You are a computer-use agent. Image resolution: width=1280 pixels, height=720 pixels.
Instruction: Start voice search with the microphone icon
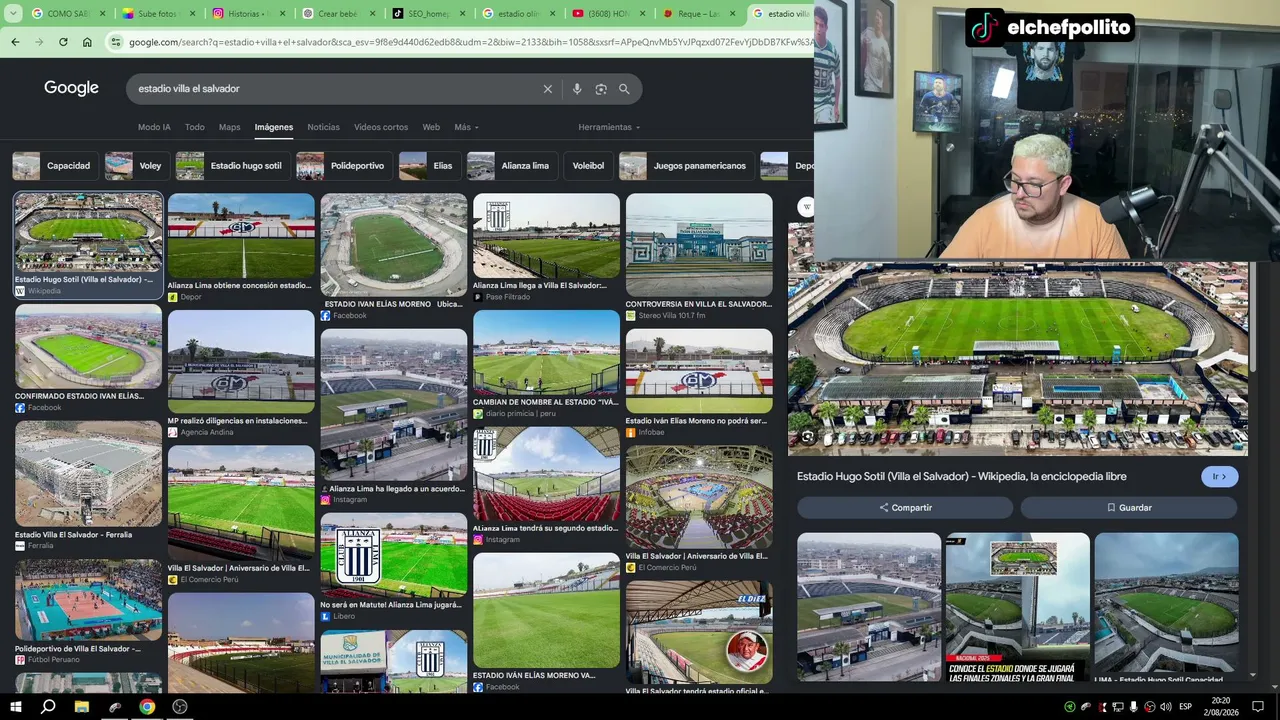tap(577, 89)
